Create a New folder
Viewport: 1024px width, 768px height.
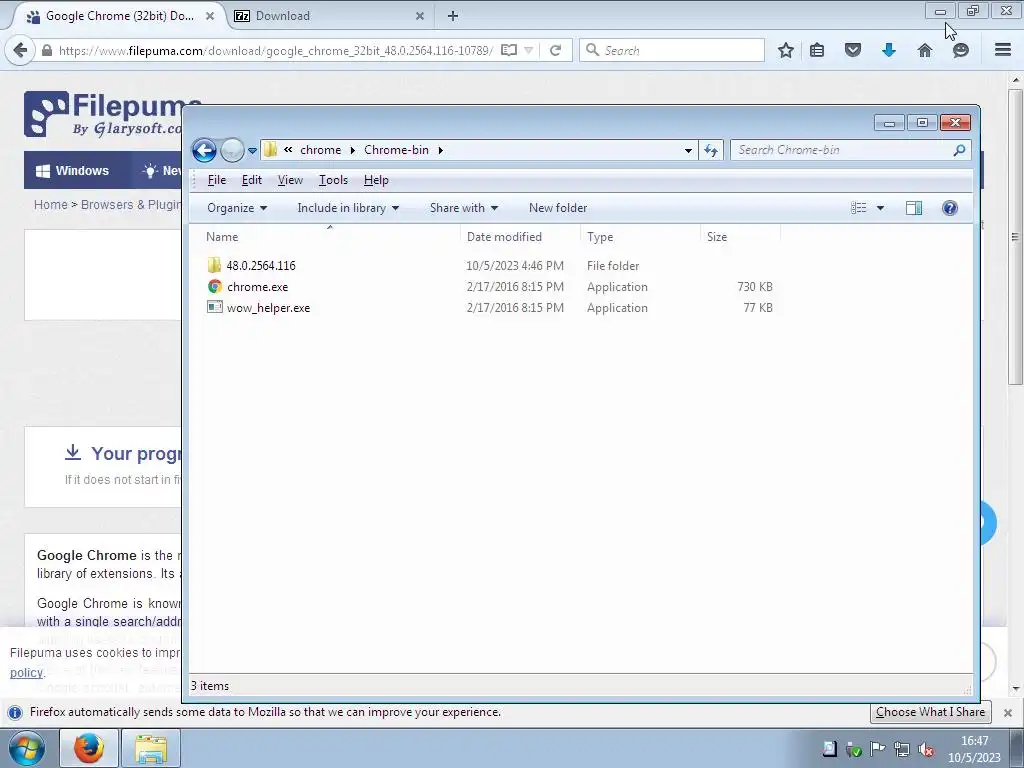pos(558,208)
